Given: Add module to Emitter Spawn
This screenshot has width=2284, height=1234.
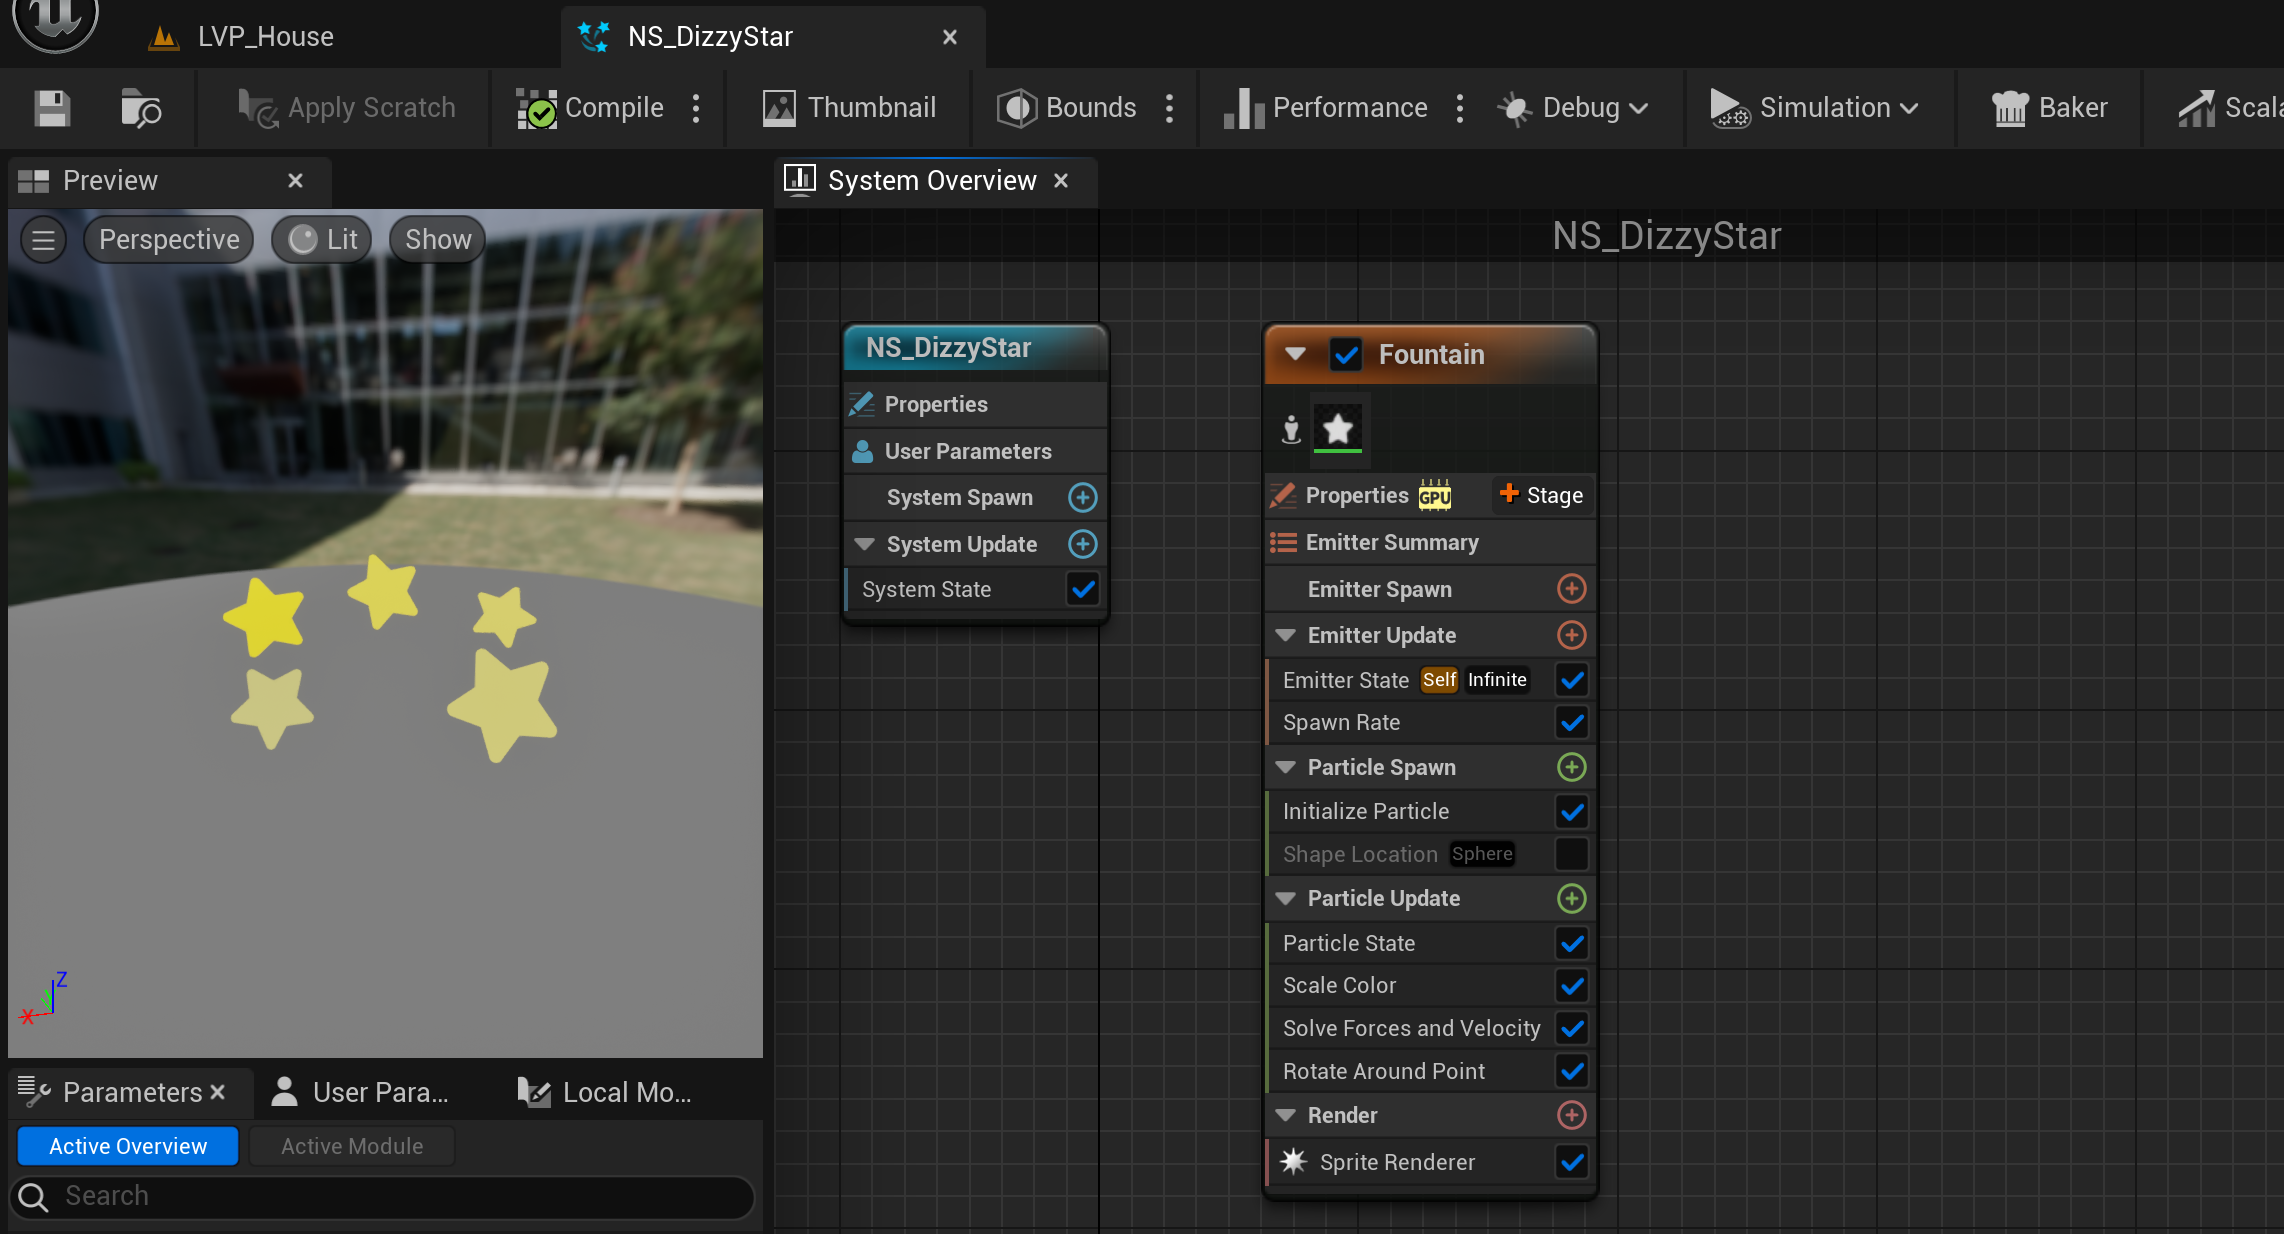Looking at the screenshot, I should 1572,589.
